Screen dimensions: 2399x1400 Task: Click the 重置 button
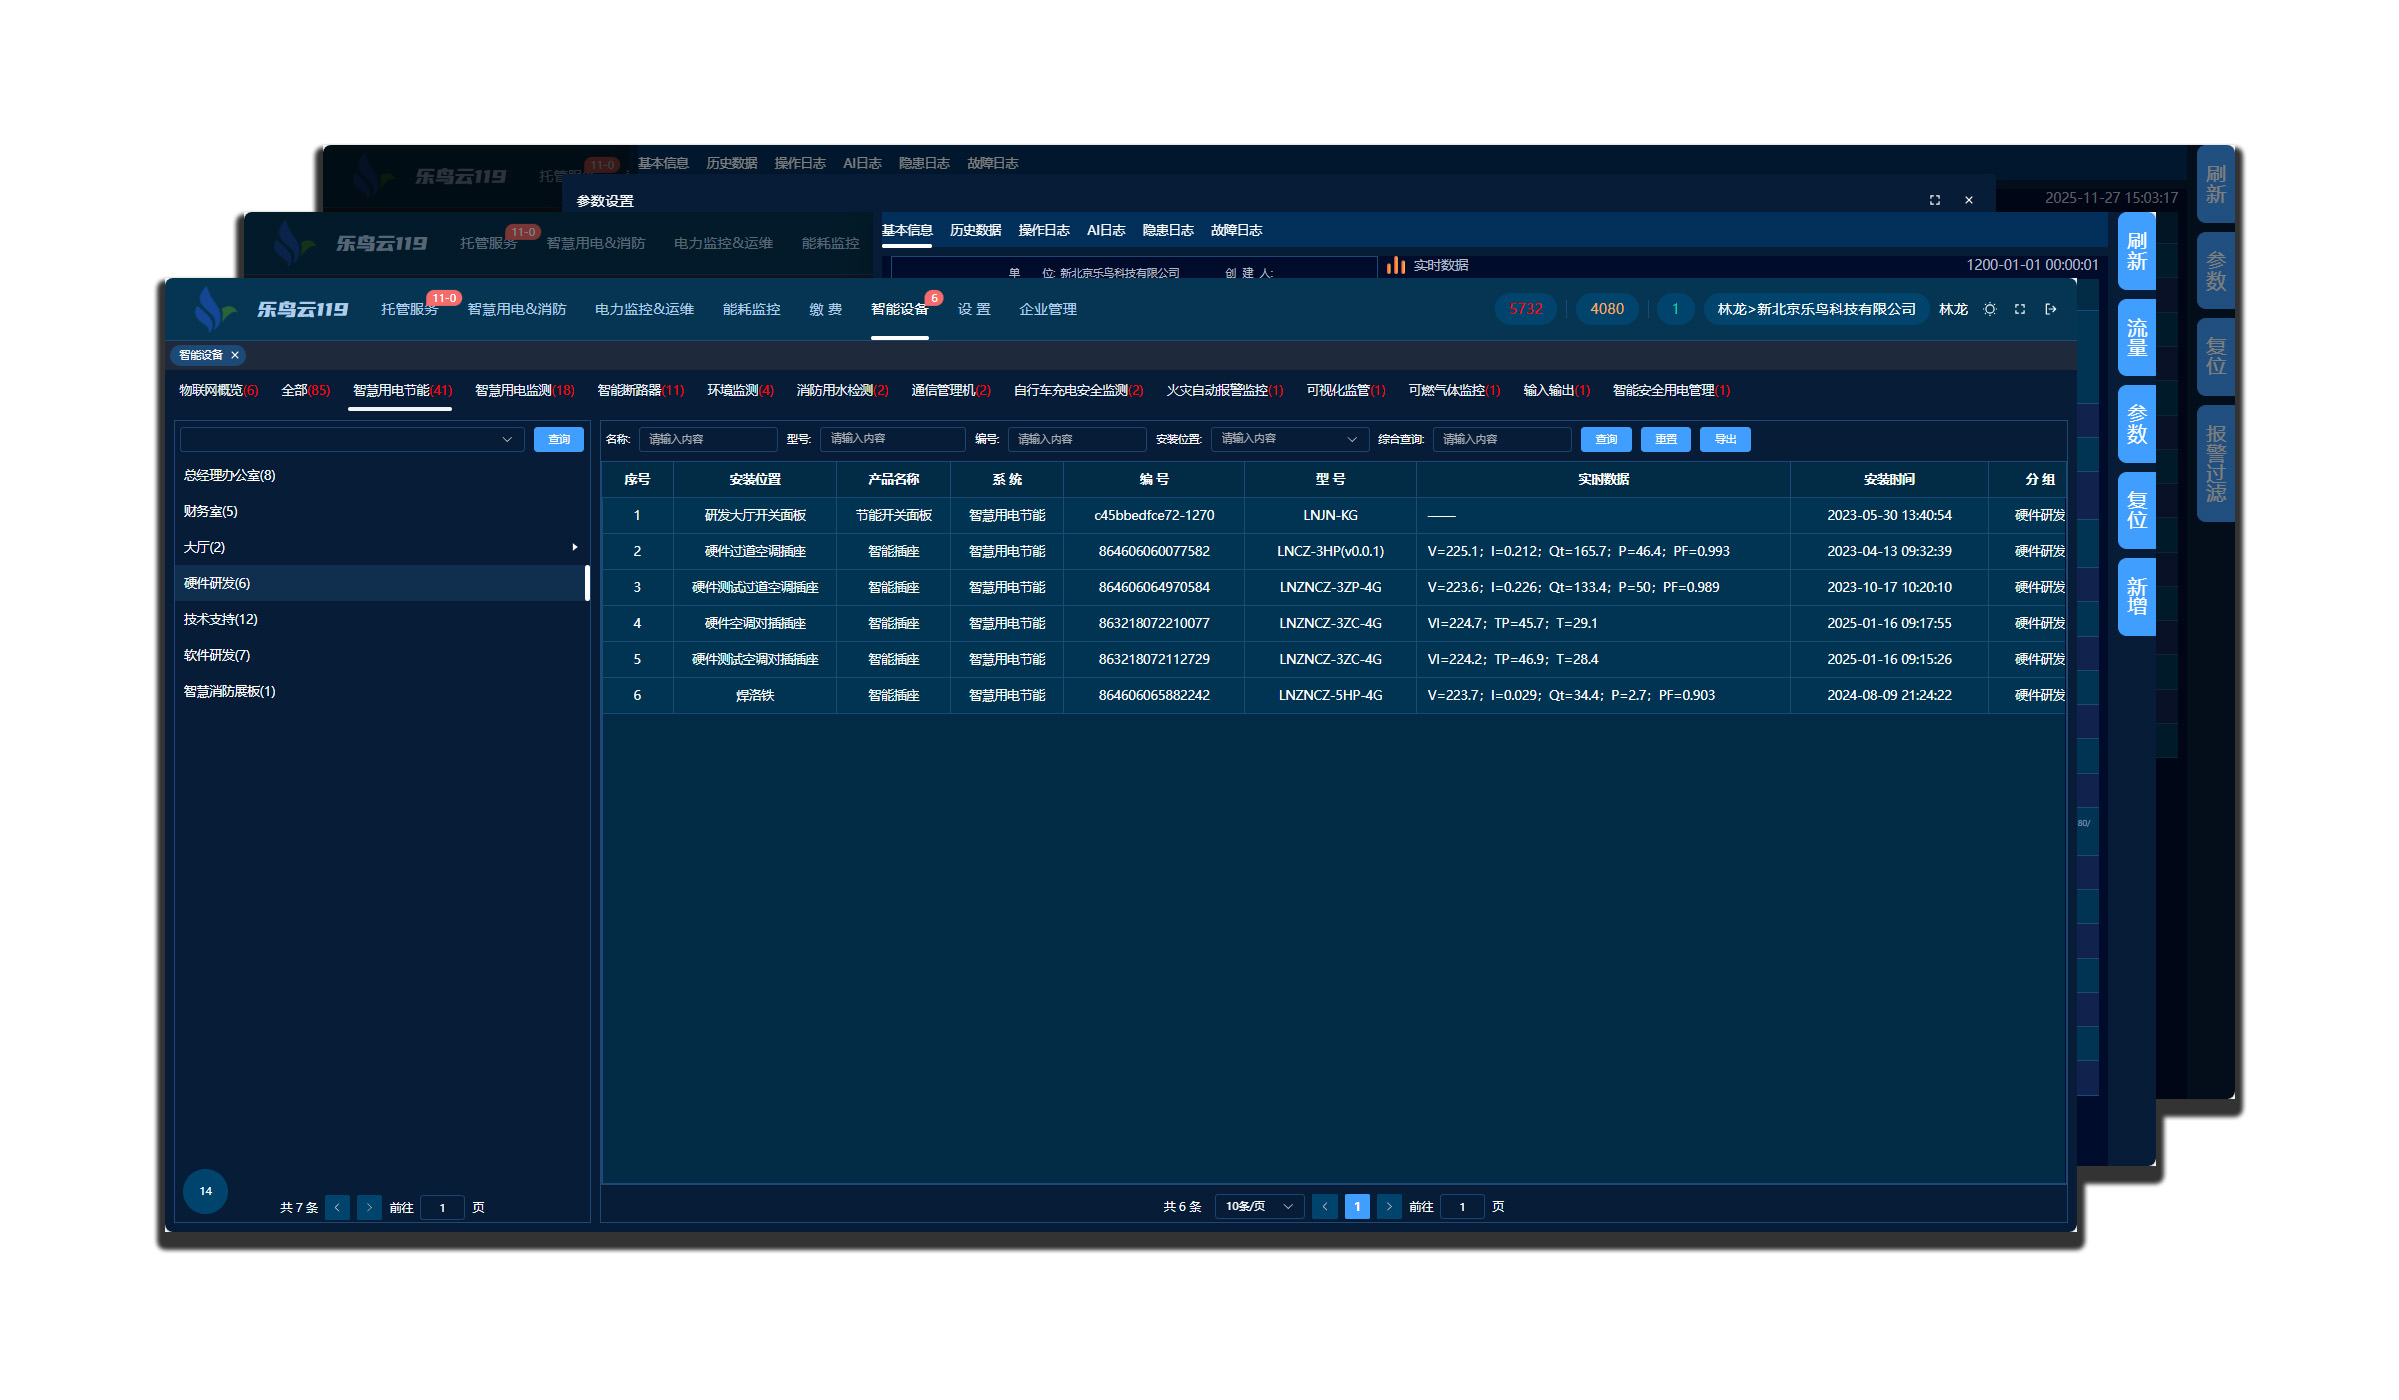(1665, 439)
